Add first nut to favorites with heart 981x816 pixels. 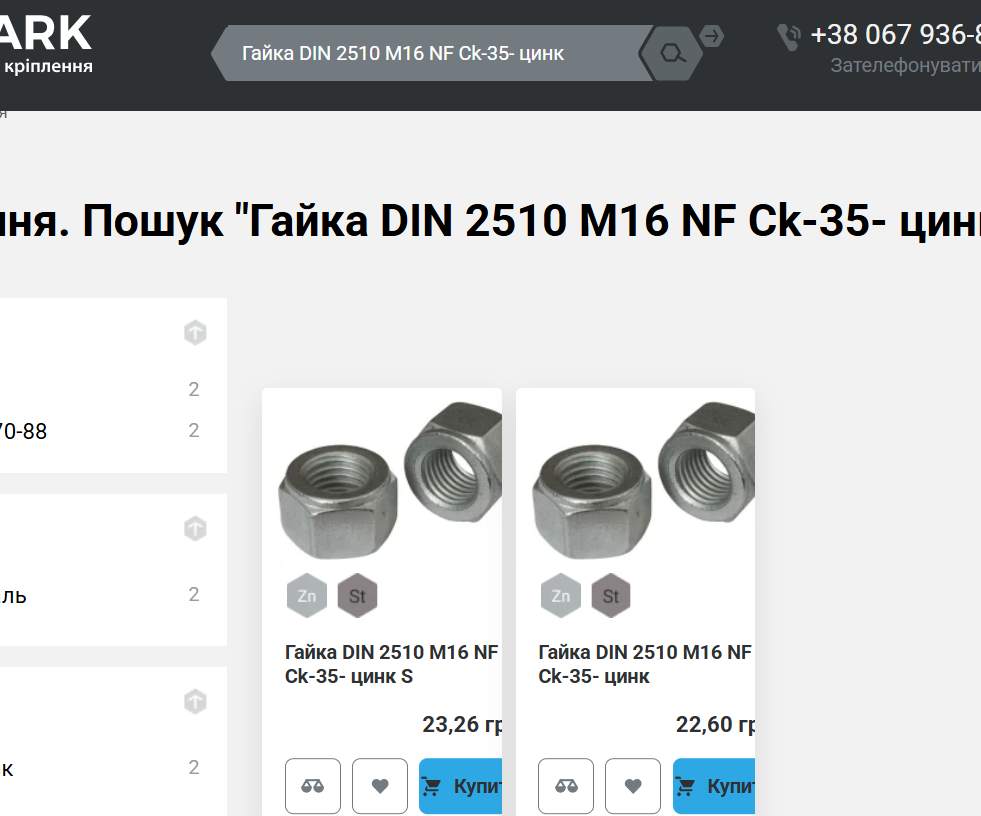(x=380, y=786)
